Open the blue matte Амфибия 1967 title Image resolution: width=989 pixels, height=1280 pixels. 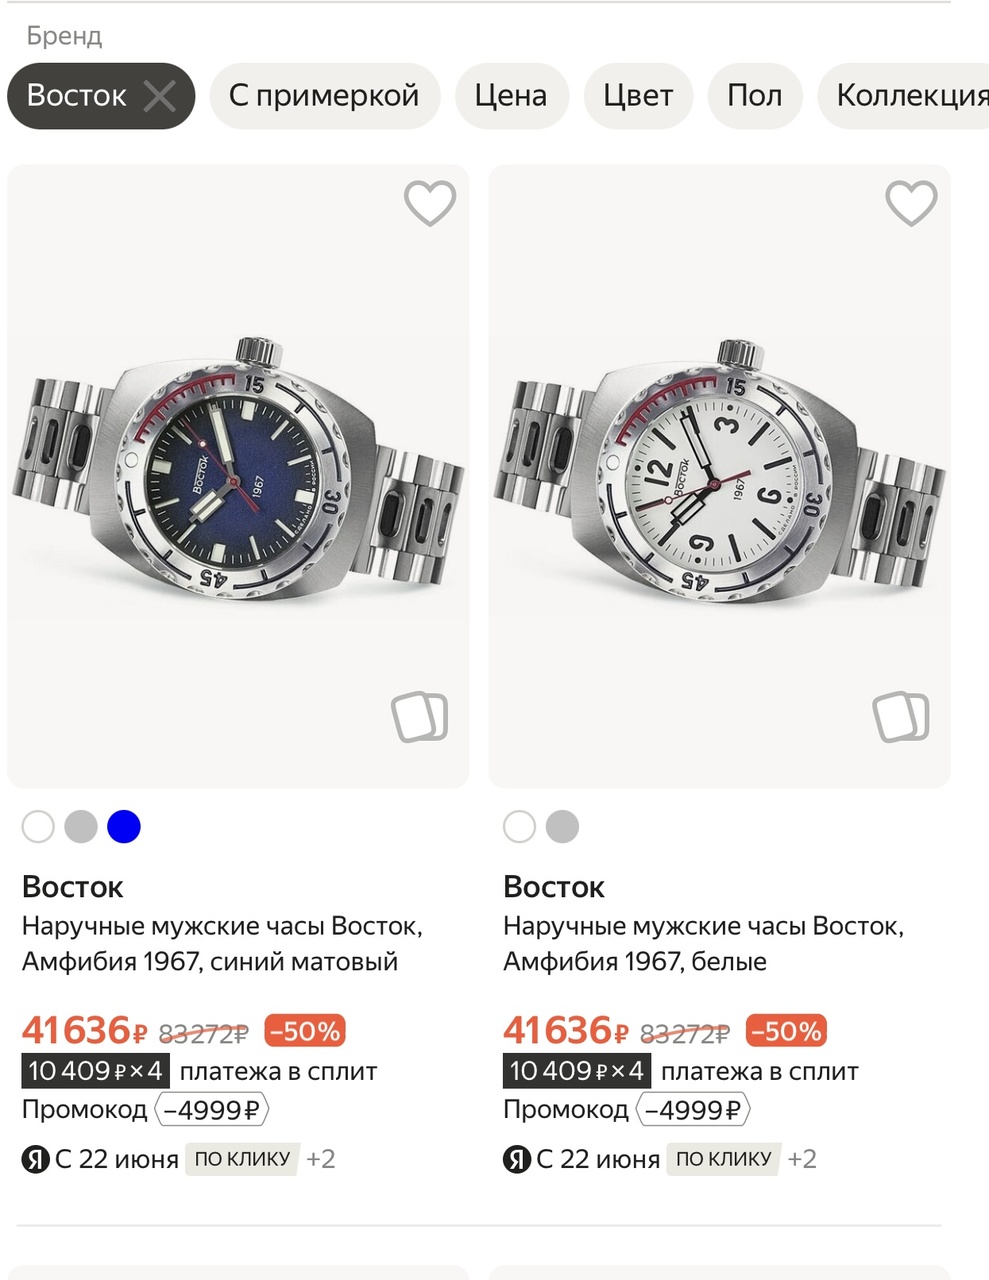coord(222,944)
